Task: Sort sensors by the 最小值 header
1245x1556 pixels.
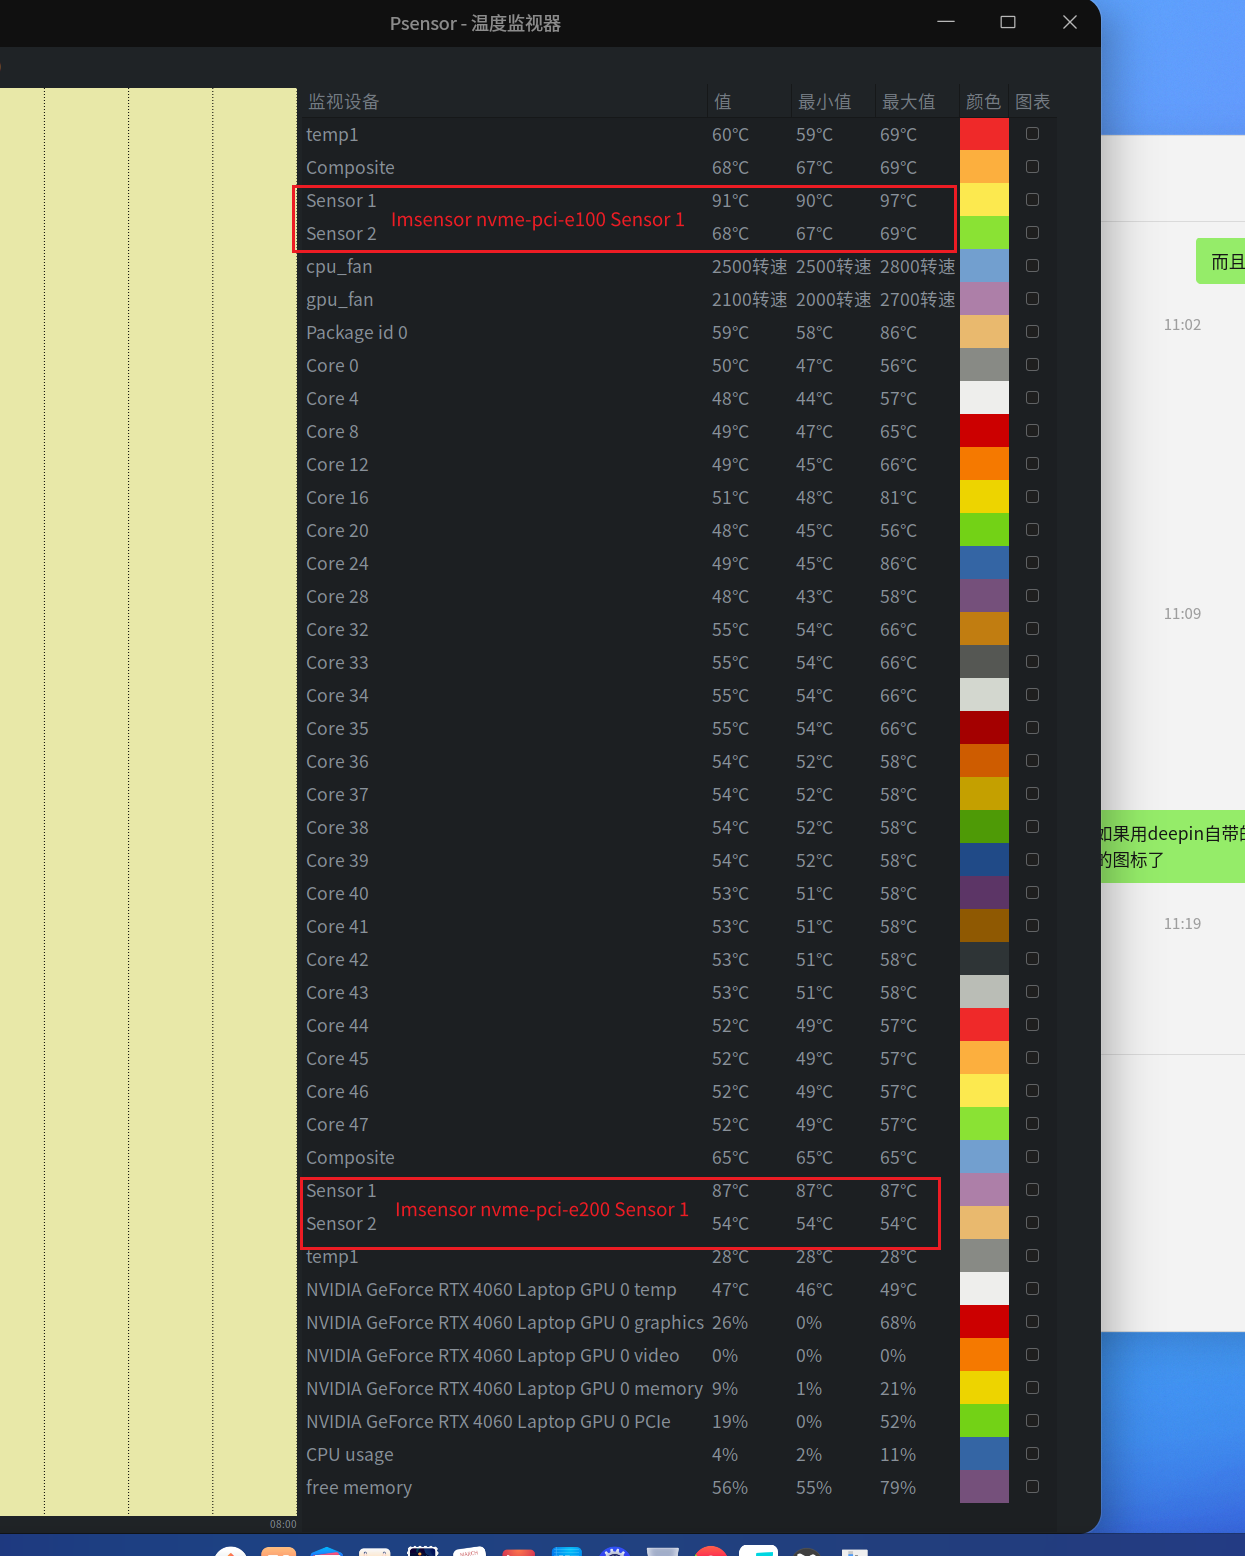Action: point(824,102)
